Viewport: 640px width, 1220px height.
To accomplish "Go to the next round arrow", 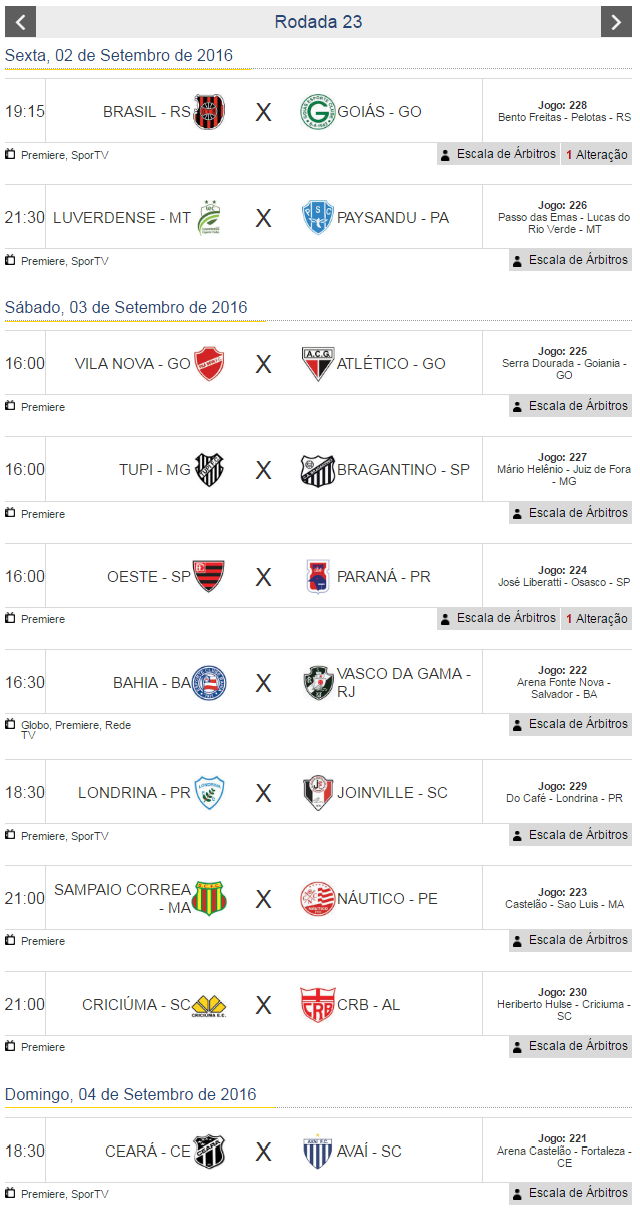I will click(x=616, y=22).
